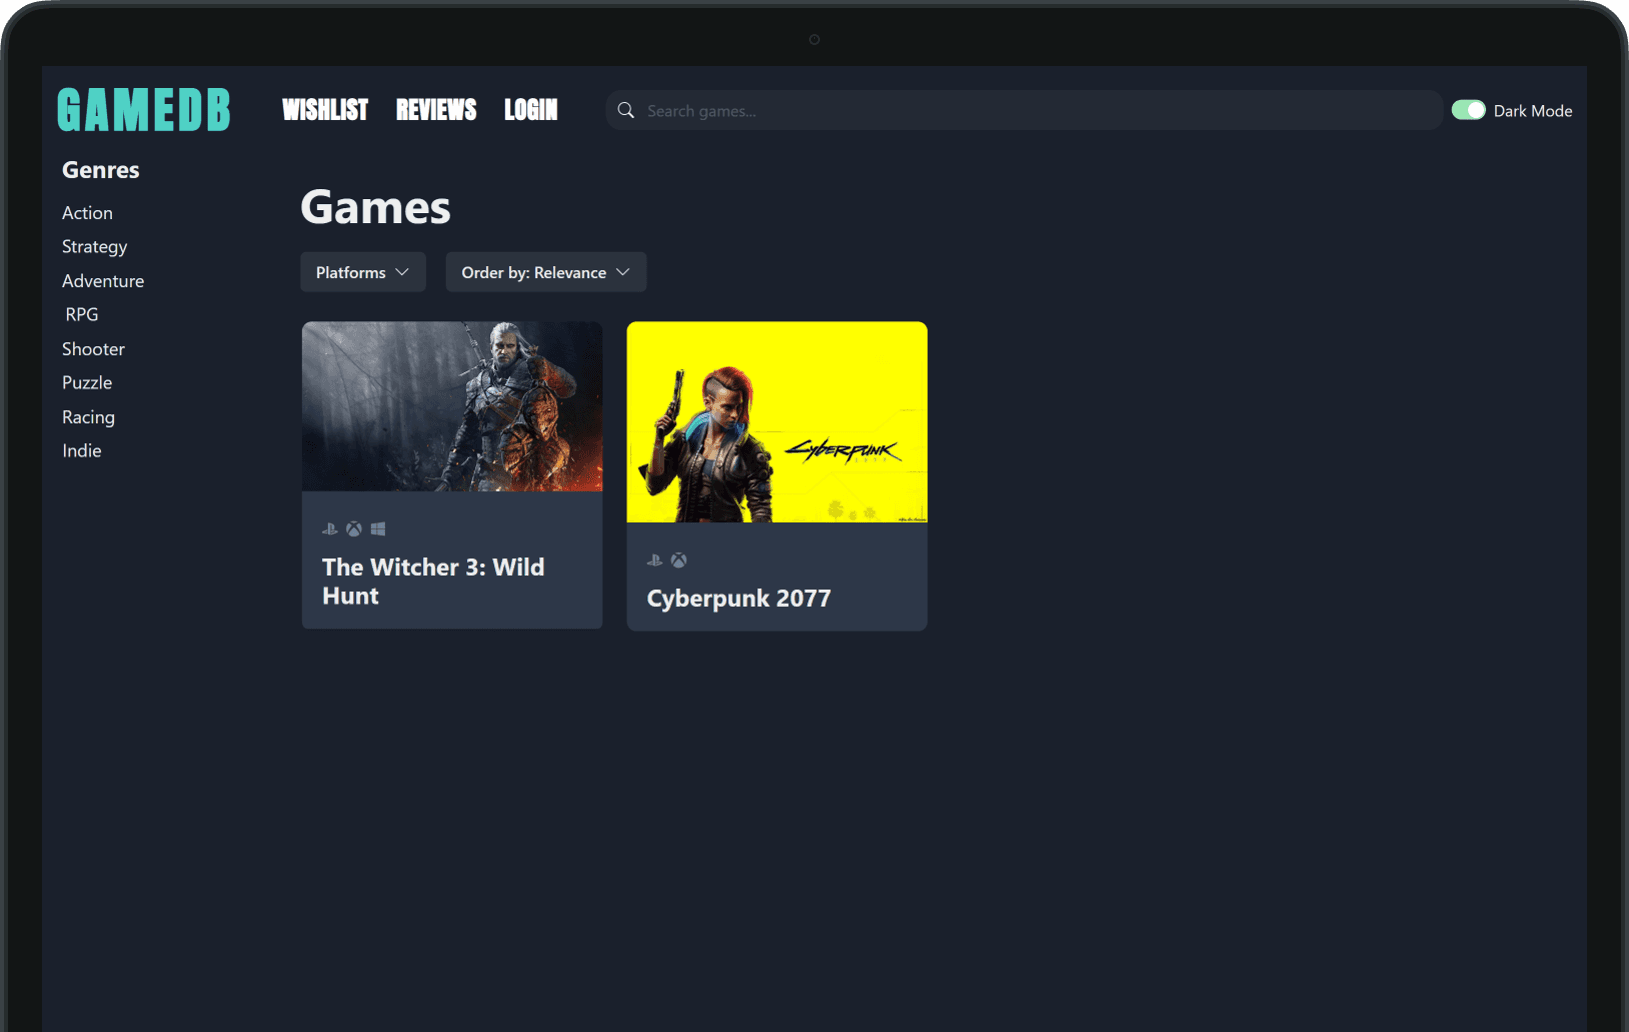Toggle the Dark Mode switch

(x=1468, y=110)
